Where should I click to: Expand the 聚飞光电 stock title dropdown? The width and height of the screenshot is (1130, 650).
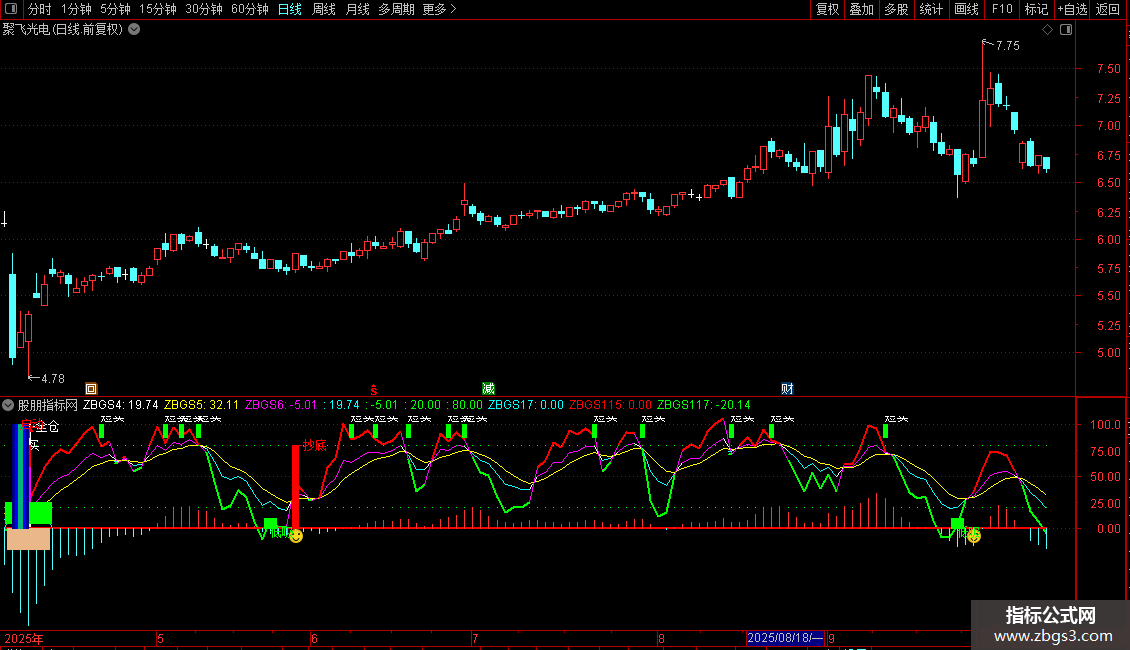[134, 30]
